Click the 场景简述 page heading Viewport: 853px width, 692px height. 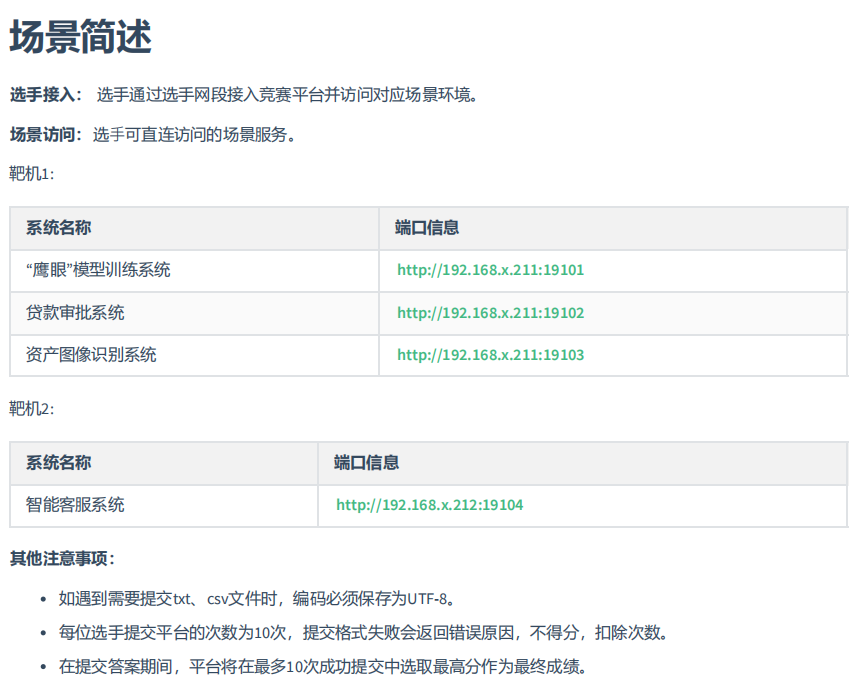tap(80, 38)
